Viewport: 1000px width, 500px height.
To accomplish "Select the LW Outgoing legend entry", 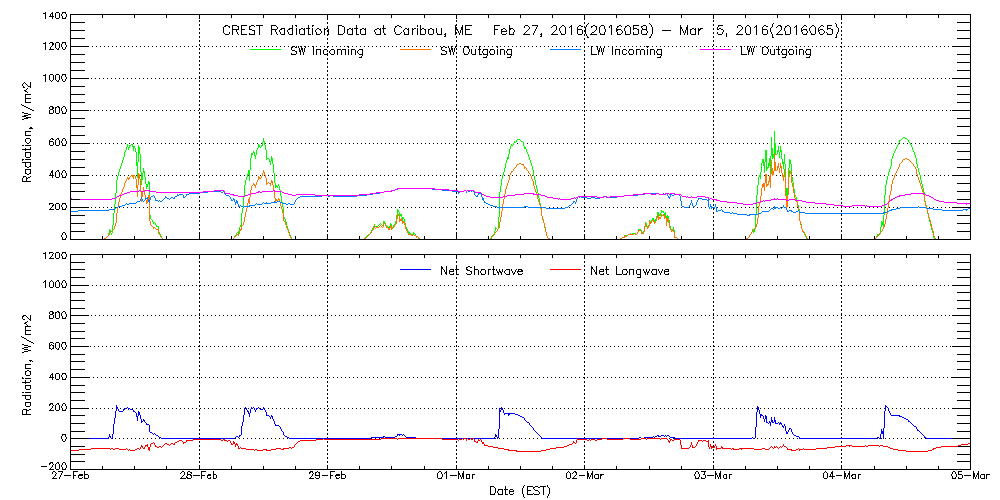I will (x=775, y=52).
